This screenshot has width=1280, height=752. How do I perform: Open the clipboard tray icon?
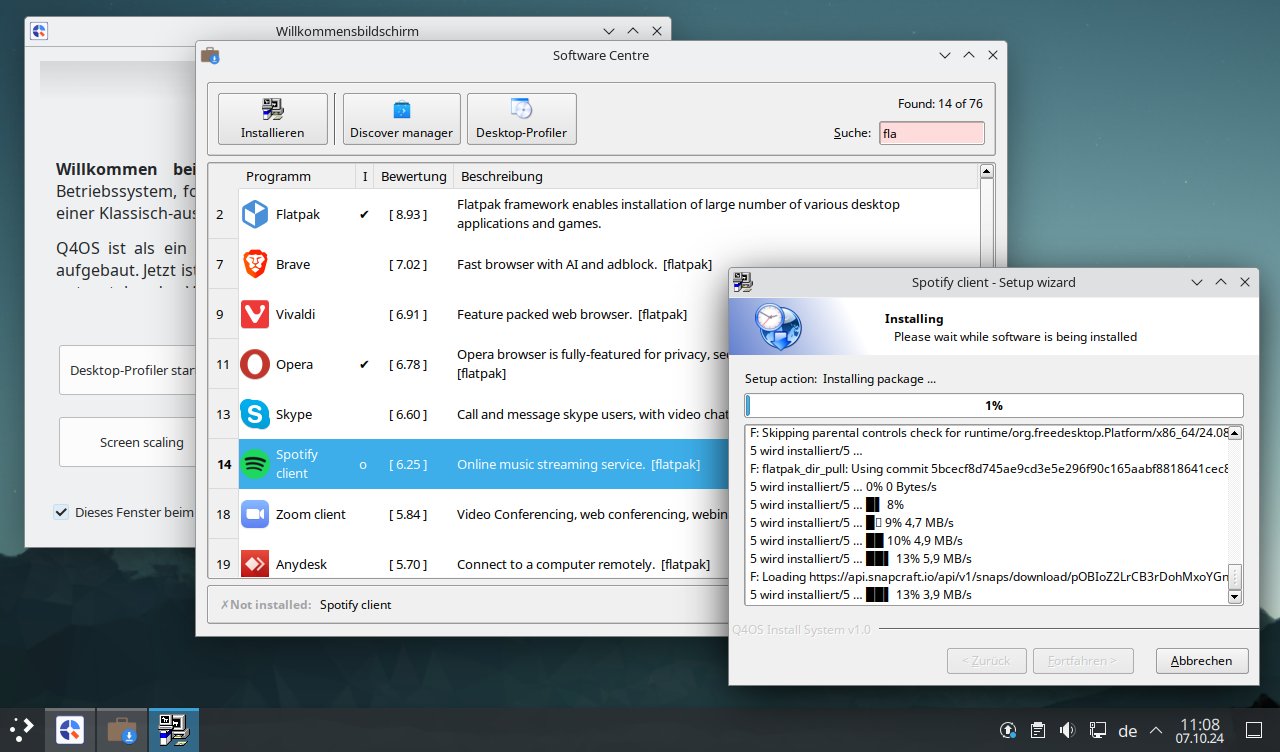(x=1039, y=730)
